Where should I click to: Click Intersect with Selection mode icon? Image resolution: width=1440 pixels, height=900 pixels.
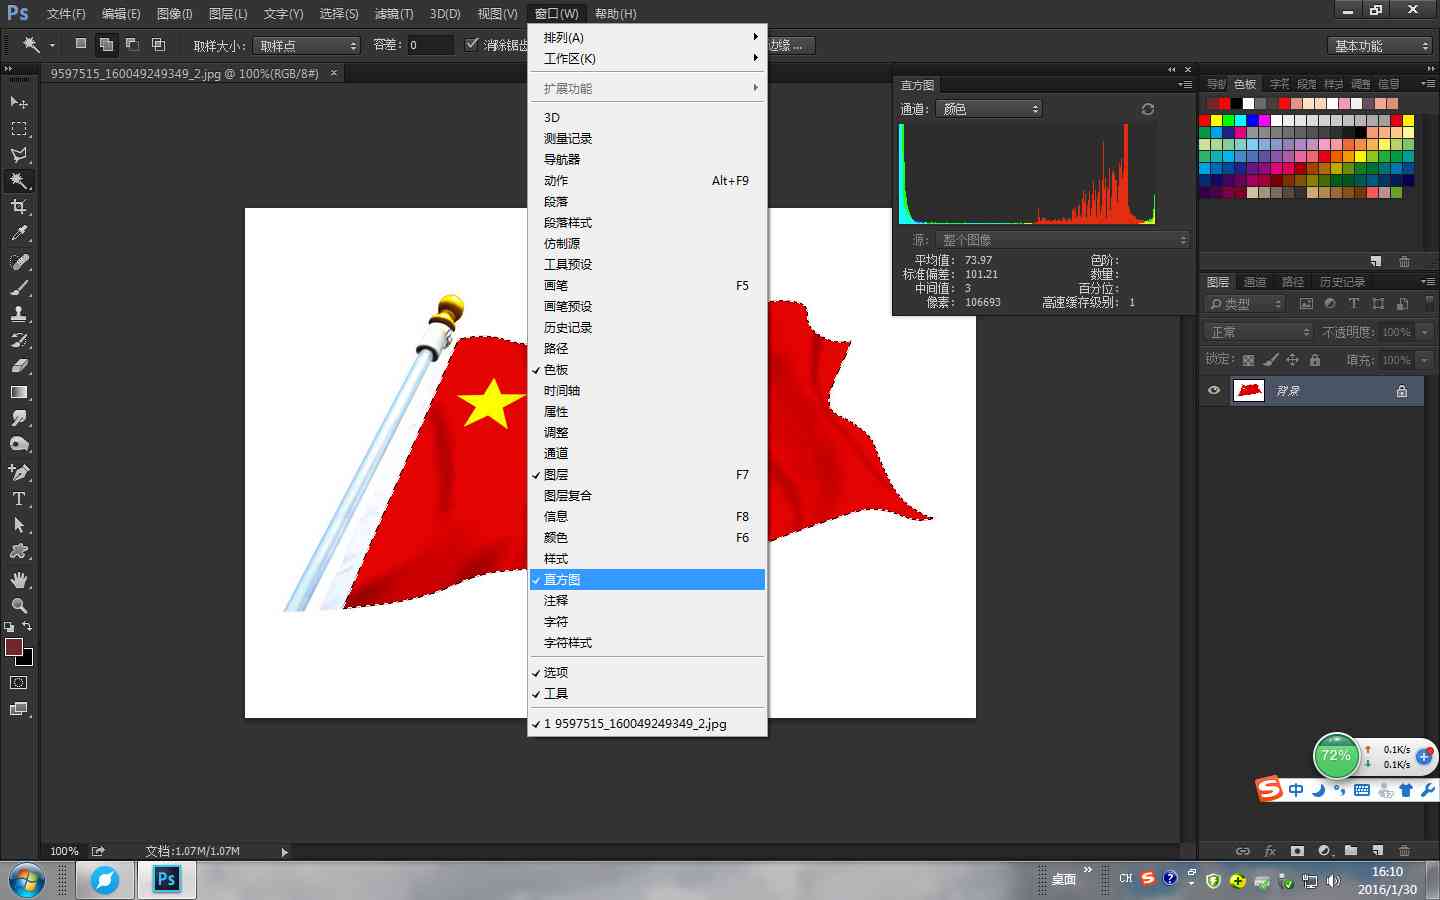point(158,44)
